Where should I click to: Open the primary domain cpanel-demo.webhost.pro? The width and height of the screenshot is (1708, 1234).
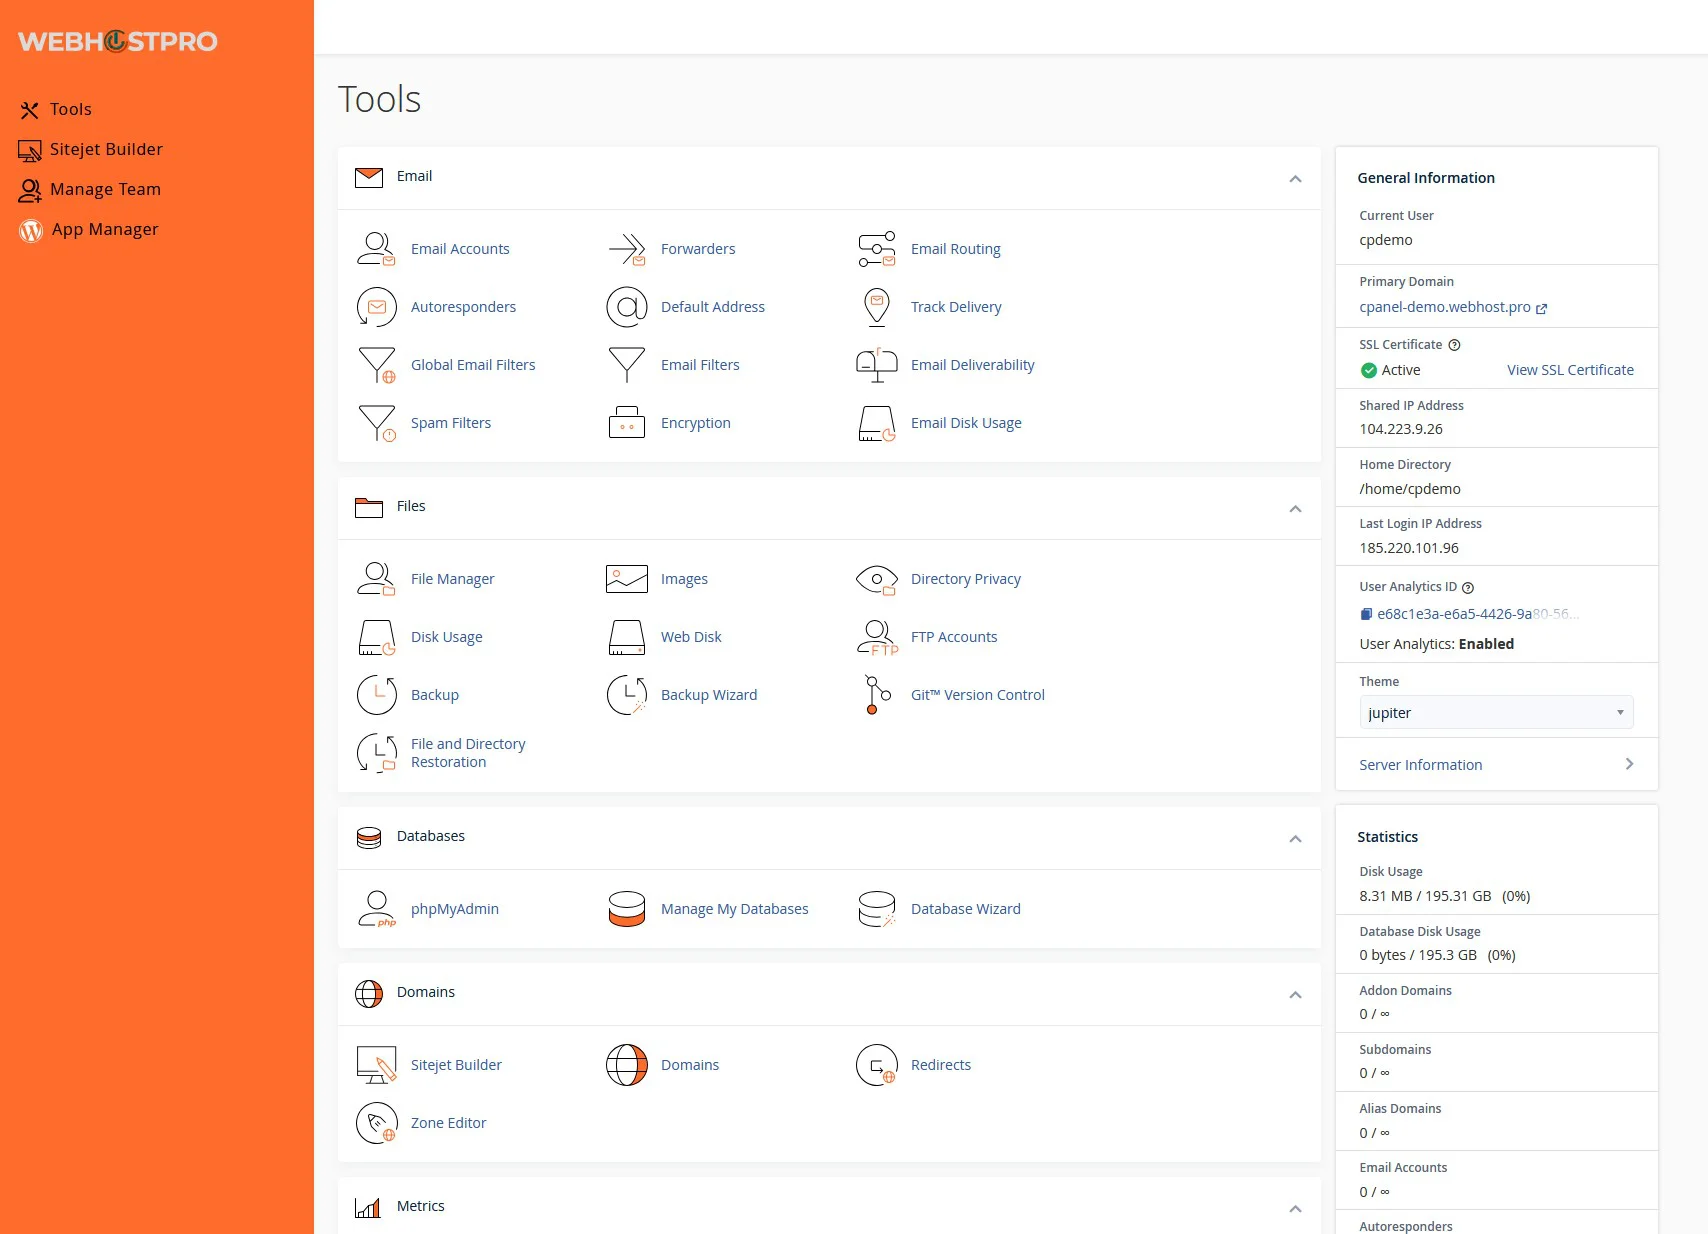pos(1445,307)
